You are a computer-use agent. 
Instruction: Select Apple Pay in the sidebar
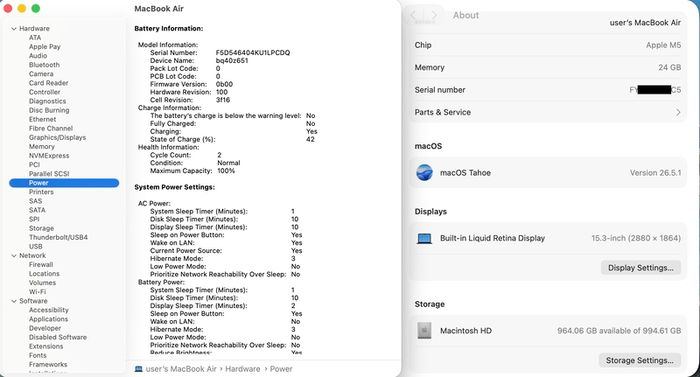coord(45,46)
